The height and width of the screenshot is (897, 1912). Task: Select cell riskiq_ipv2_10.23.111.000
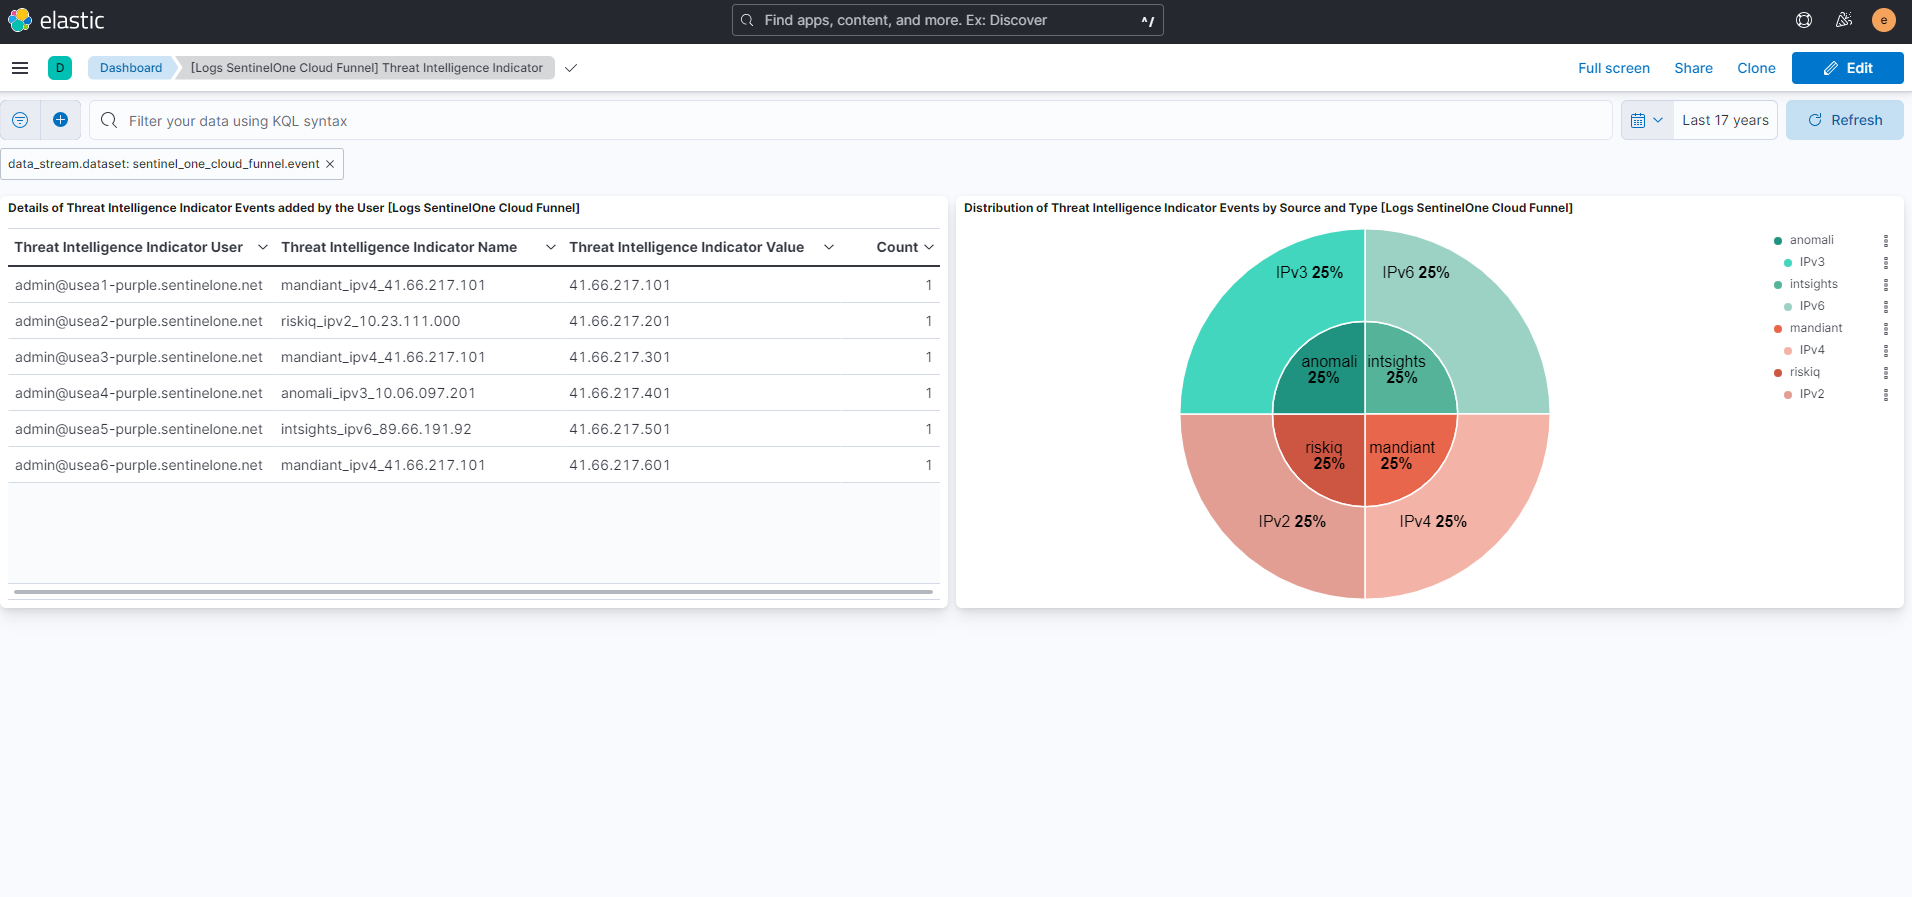point(371,321)
